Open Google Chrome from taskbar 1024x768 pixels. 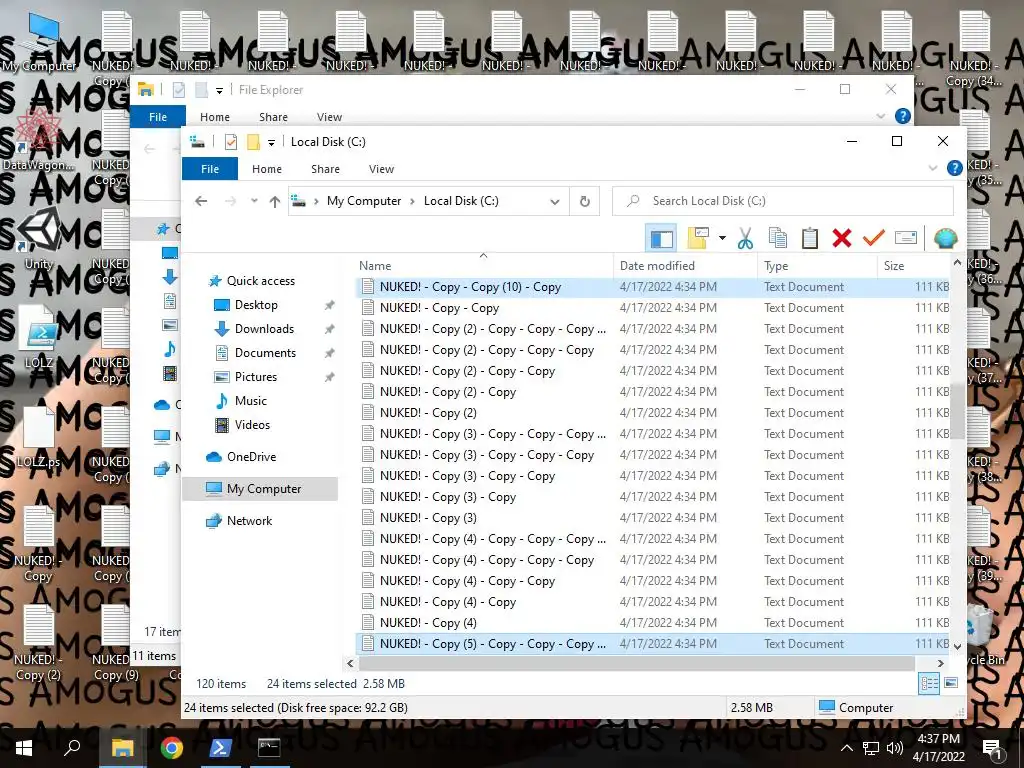(x=172, y=748)
